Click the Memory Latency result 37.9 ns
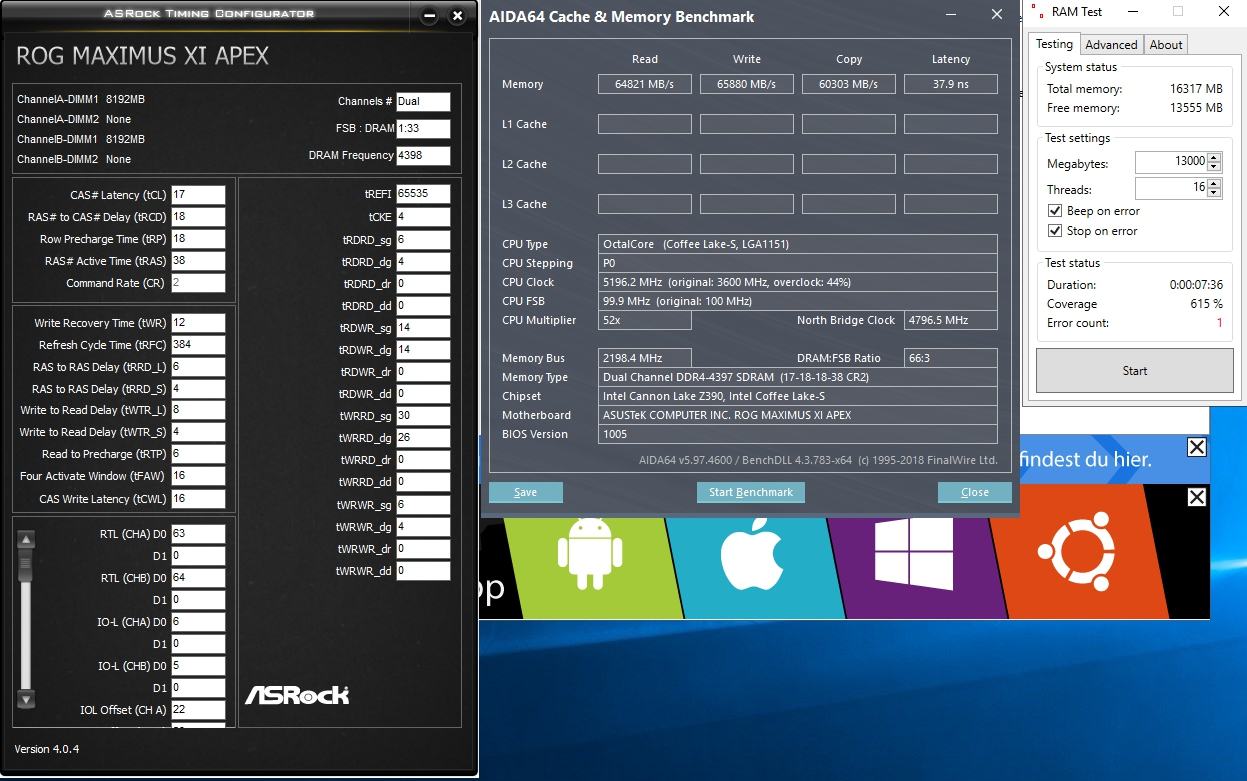Screen dimensions: 1247x781 pos(951,84)
